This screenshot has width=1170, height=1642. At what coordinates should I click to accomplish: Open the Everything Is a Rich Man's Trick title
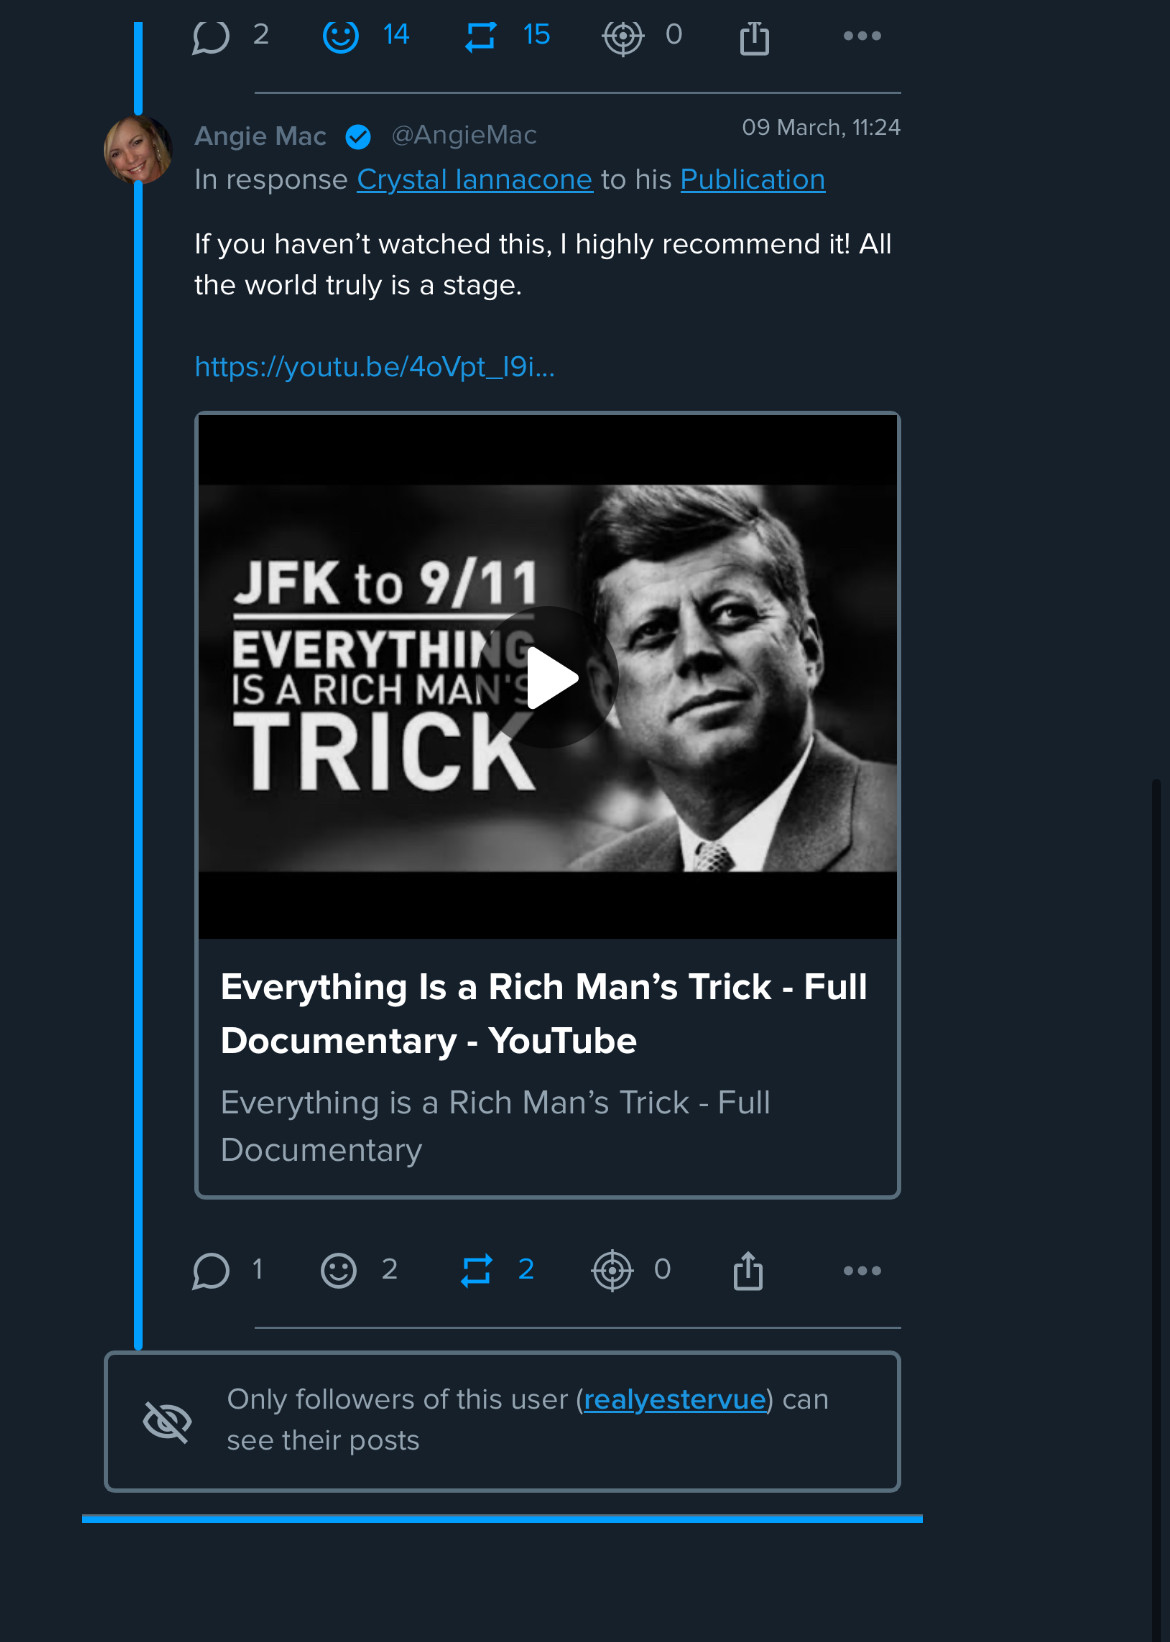click(543, 1013)
